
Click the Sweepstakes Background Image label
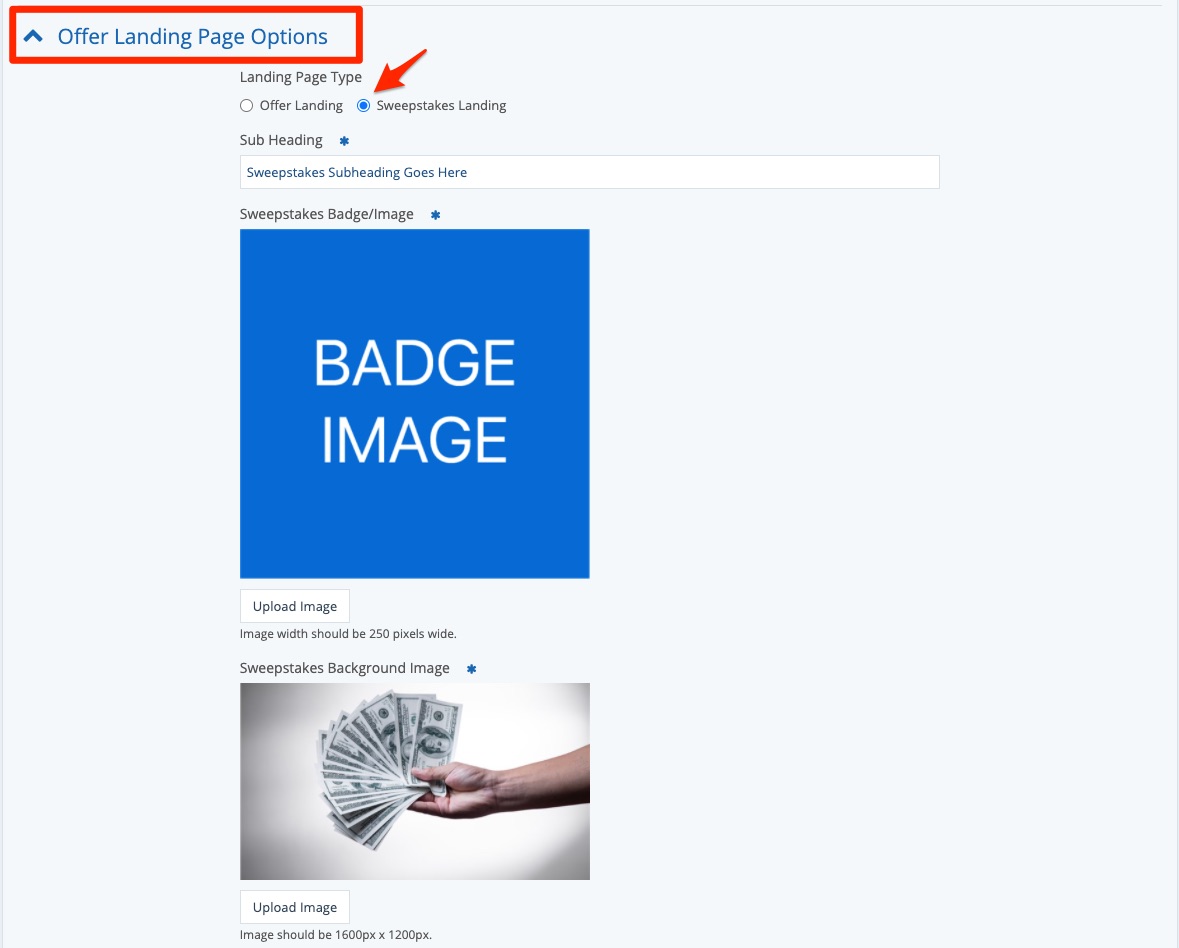coord(344,668)
